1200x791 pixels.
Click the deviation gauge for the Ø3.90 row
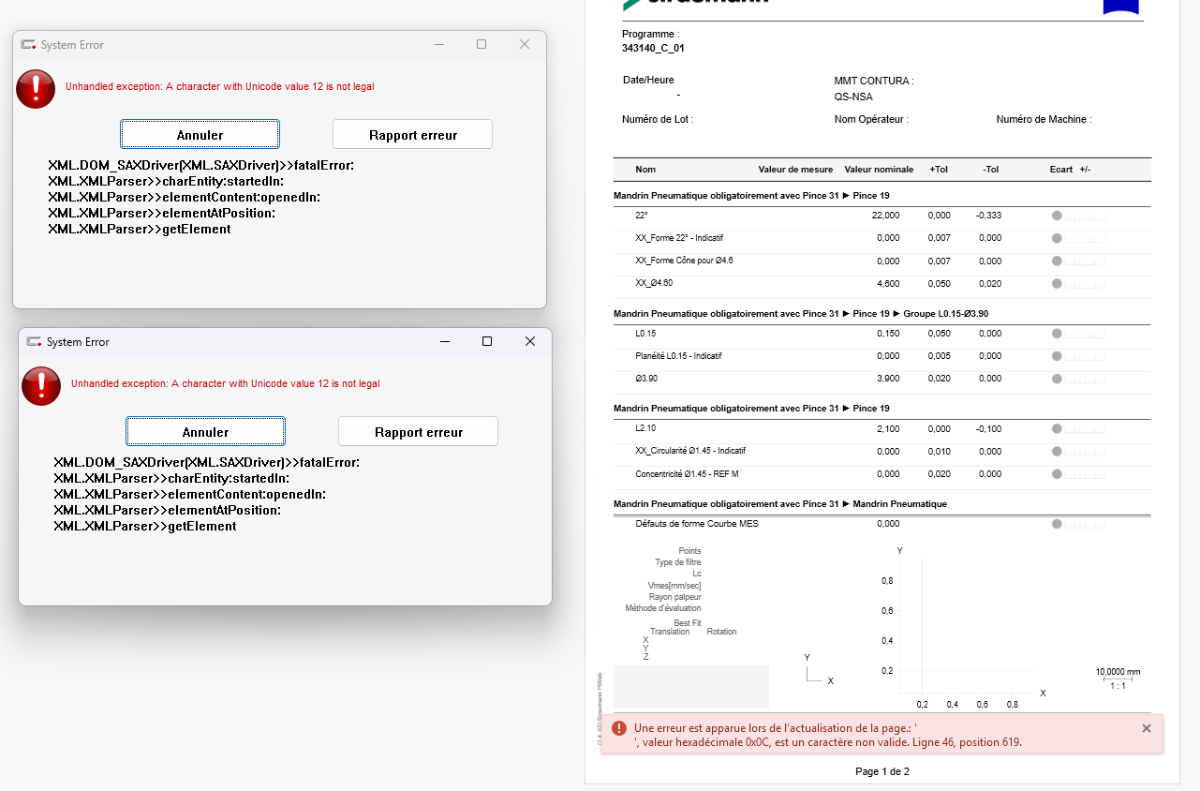pos(1078,378)
